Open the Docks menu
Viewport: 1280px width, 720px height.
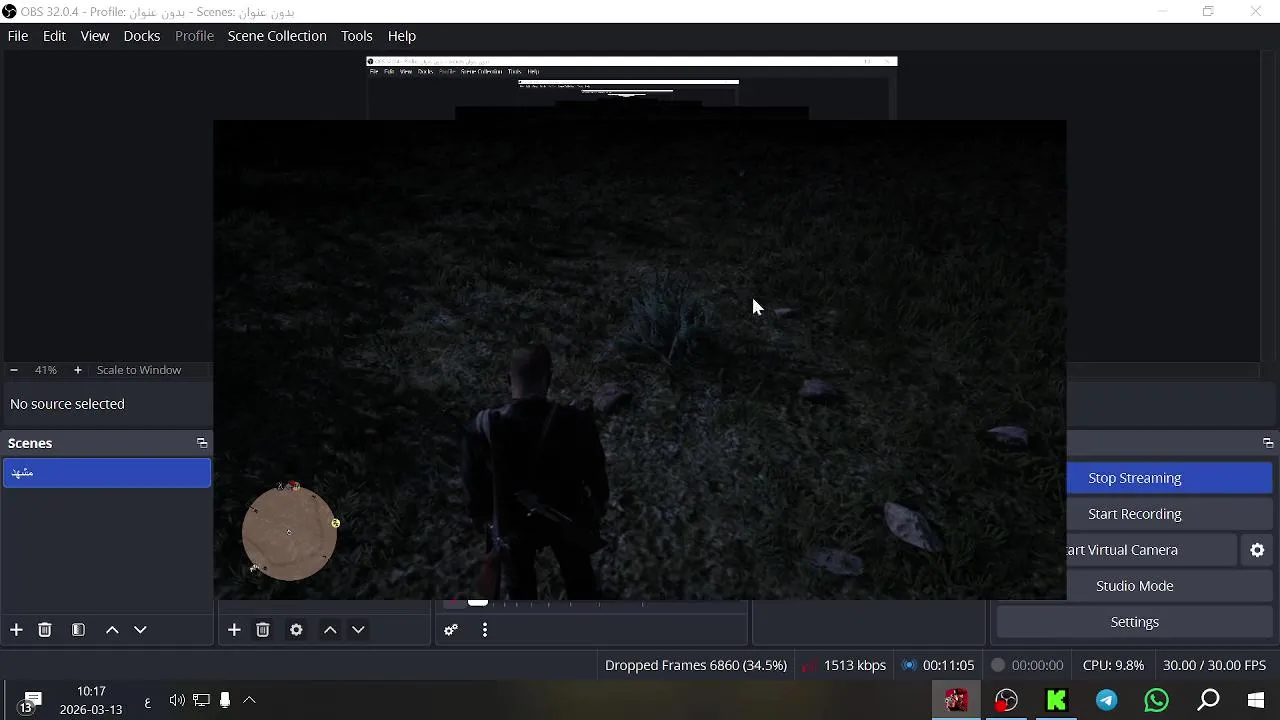click(142, 36)
